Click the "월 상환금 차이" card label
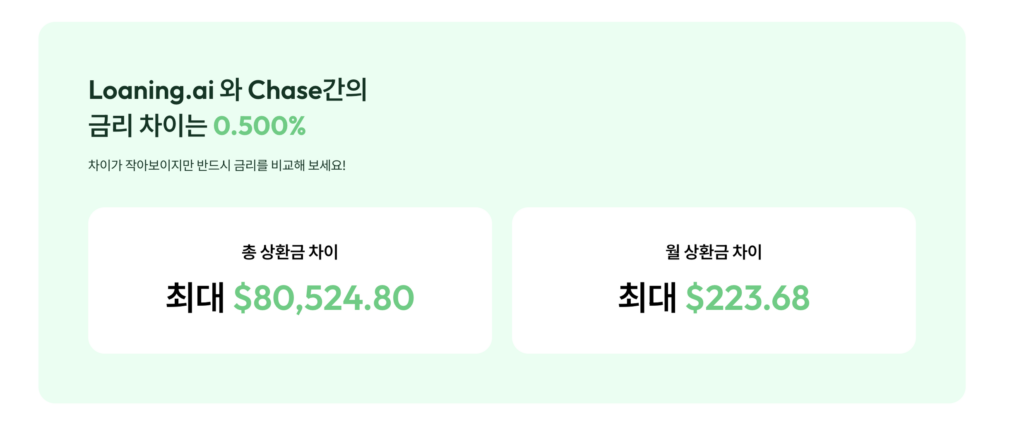 (x=713, y=252)
